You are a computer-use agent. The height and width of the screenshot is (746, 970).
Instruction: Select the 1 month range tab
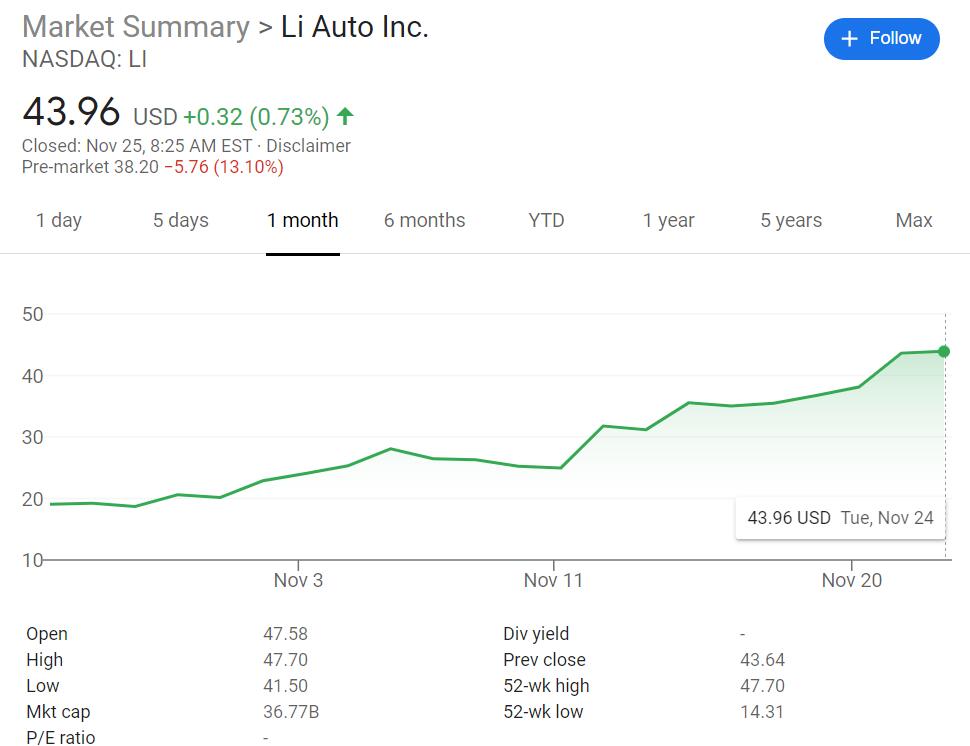coord(302,220)
